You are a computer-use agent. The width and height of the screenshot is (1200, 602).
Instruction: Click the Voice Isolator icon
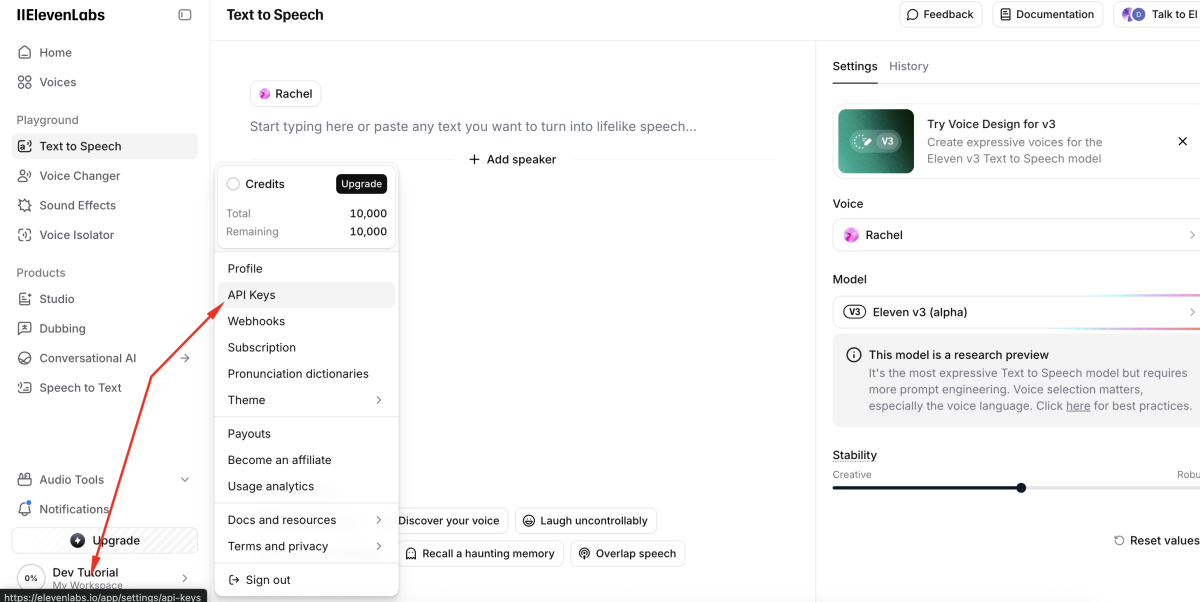[x=25, y=235]
